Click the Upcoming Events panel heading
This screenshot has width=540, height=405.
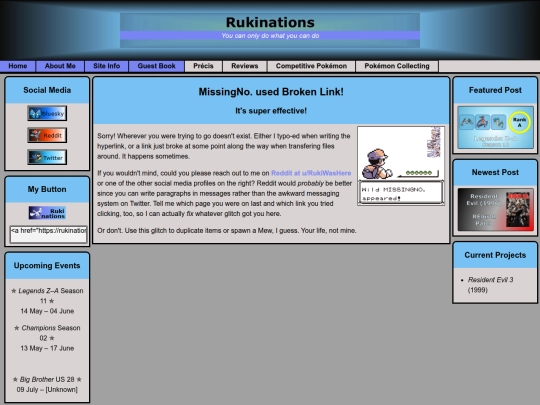[x=47, y=266]
